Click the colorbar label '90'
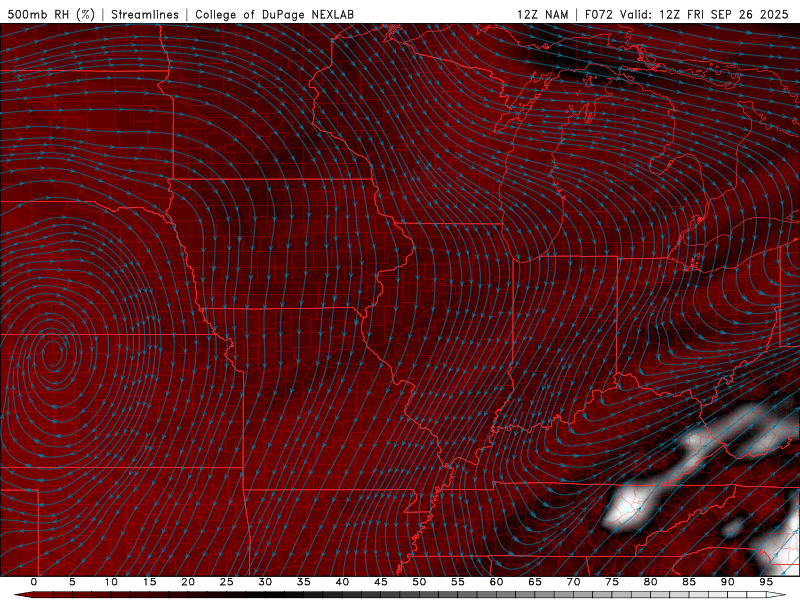 727,582
